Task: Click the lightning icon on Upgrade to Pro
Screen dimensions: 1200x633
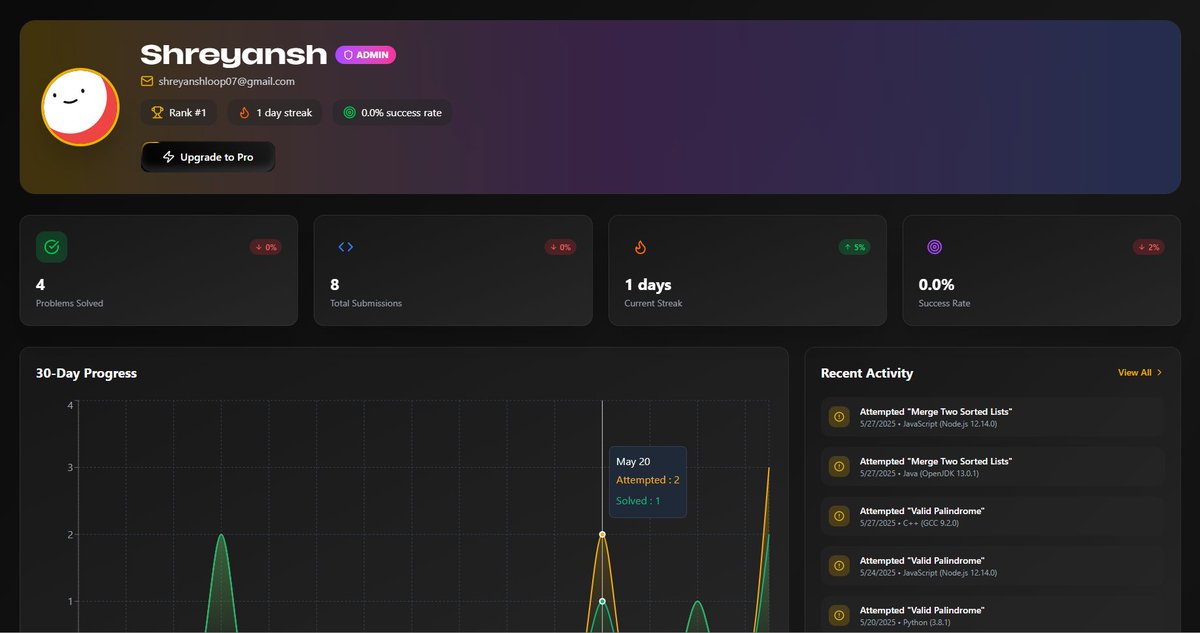Action: coord(168,157)
